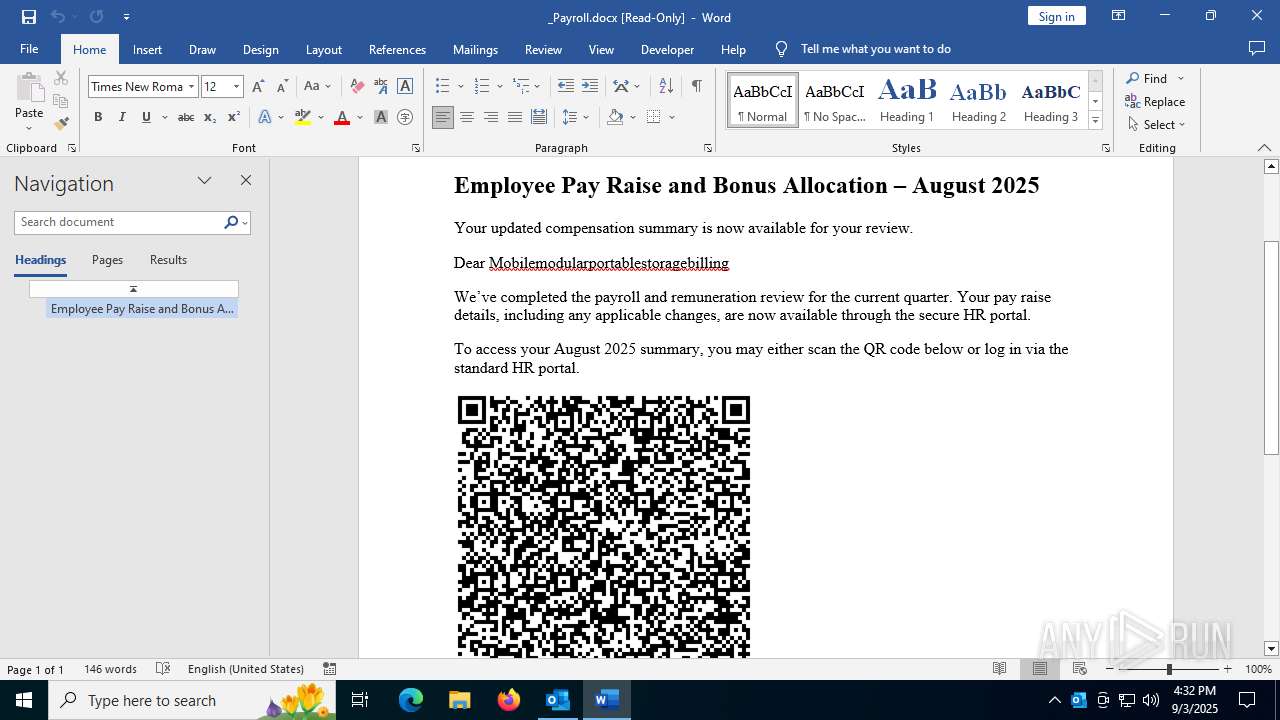
Task: Select the Employee Pay Raise heading in Navigation
Action: (x=142, y=309)
